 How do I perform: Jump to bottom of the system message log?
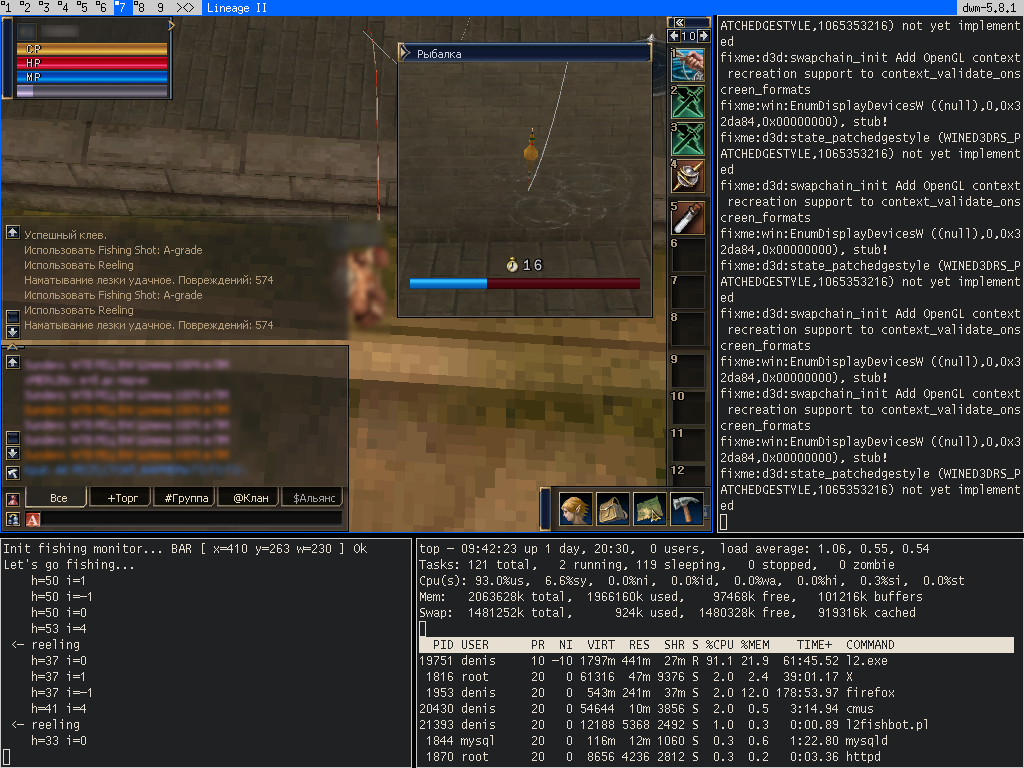[12, 332]
